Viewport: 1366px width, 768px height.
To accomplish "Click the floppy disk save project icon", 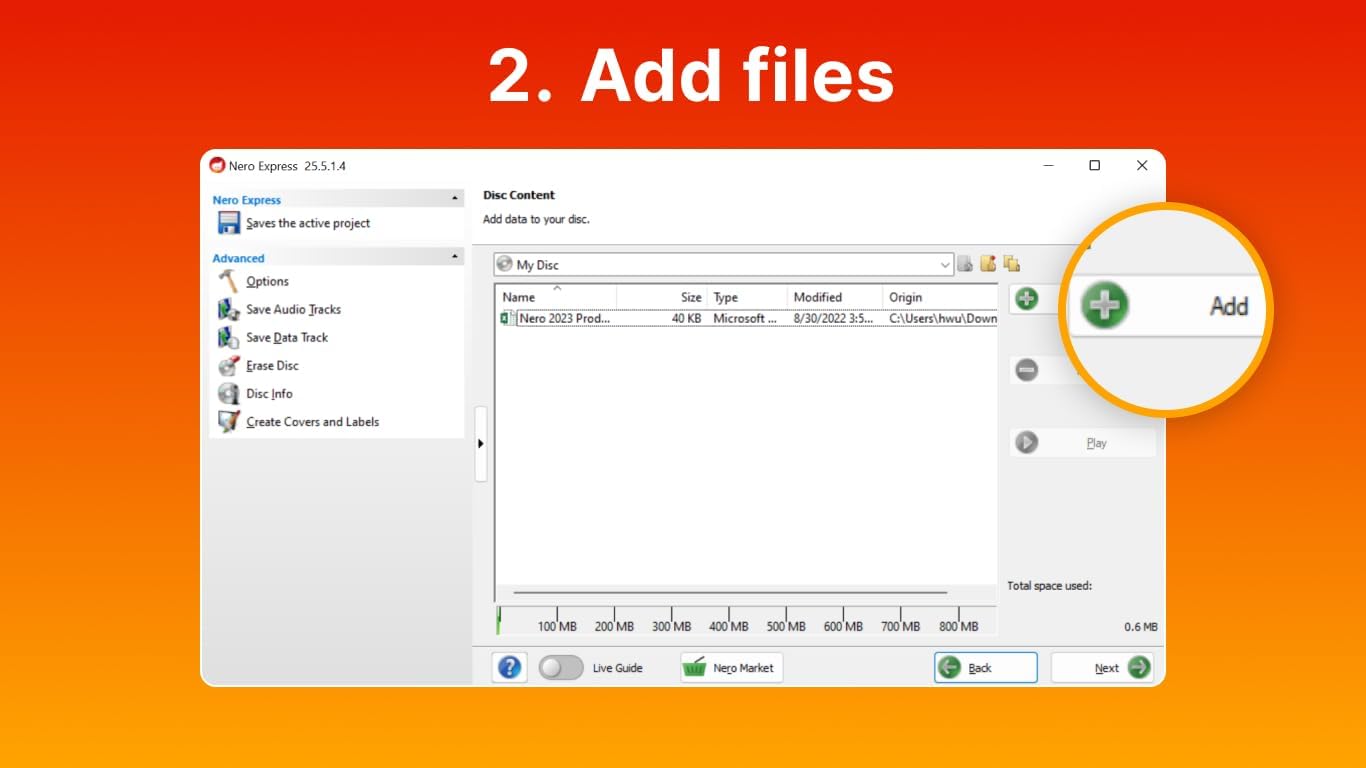I will tap(229, 223).
